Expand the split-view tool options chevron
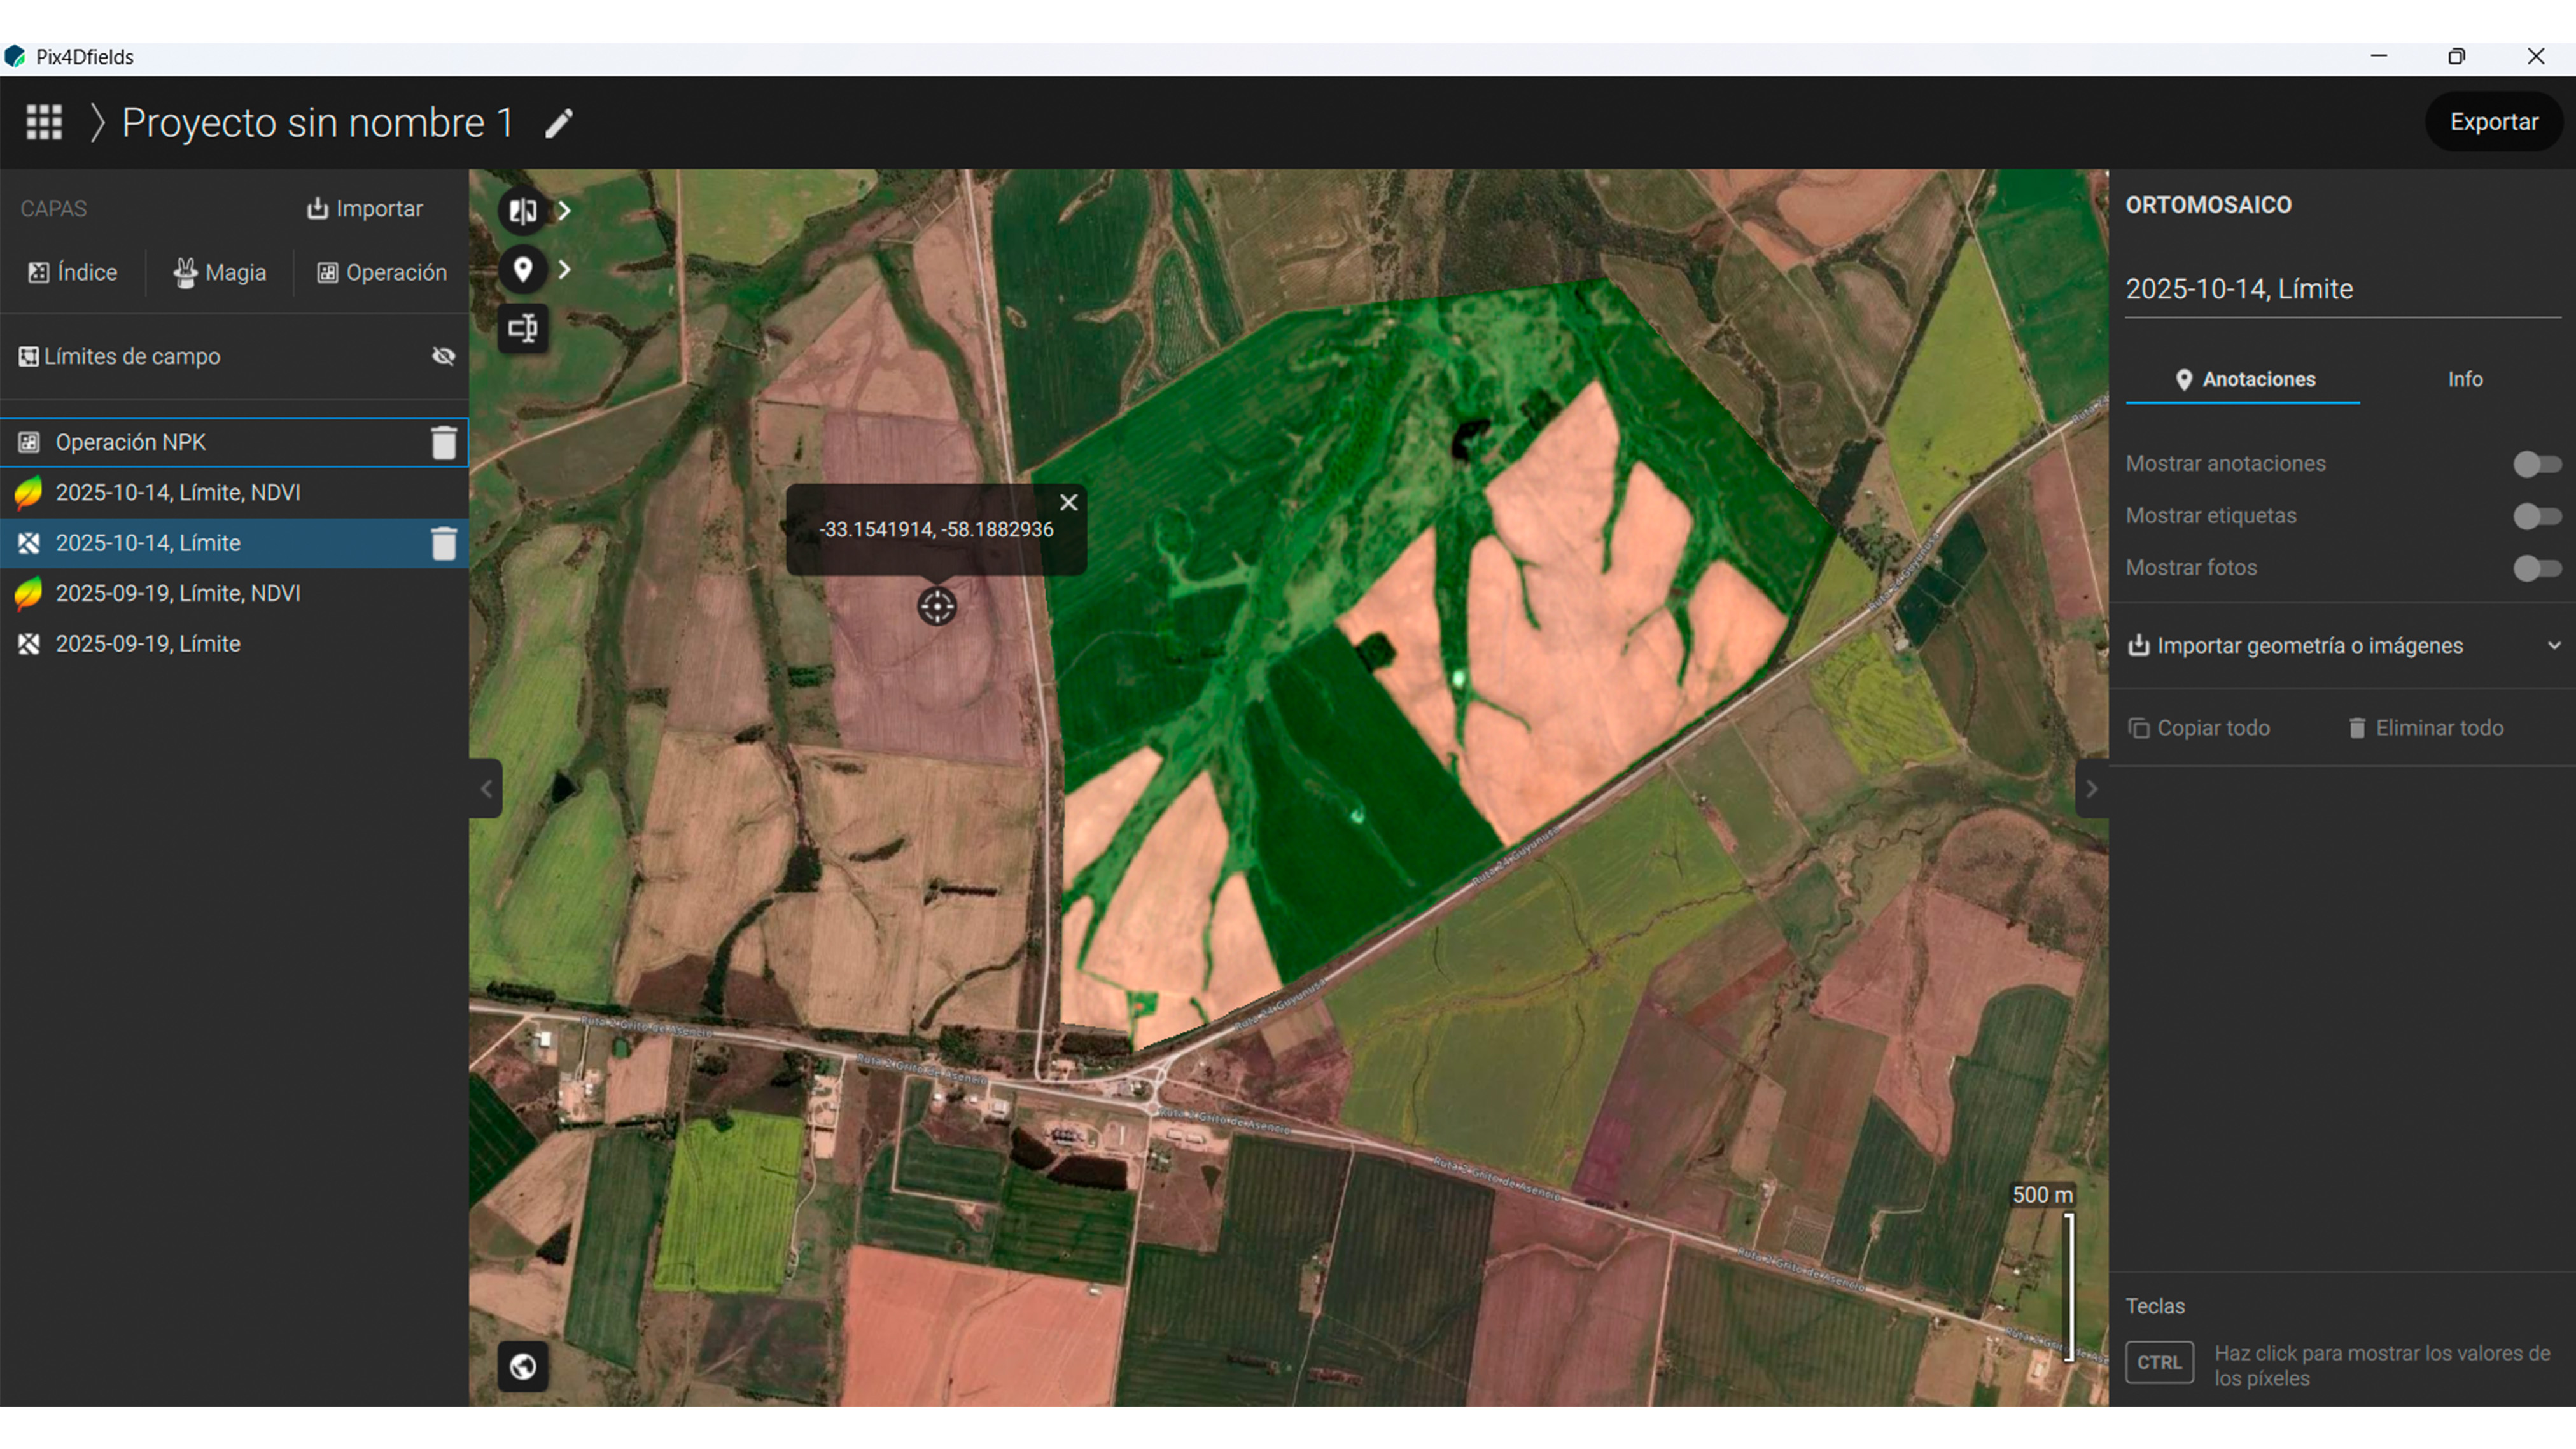2576x1449 pixels. (x=565, y=211)
